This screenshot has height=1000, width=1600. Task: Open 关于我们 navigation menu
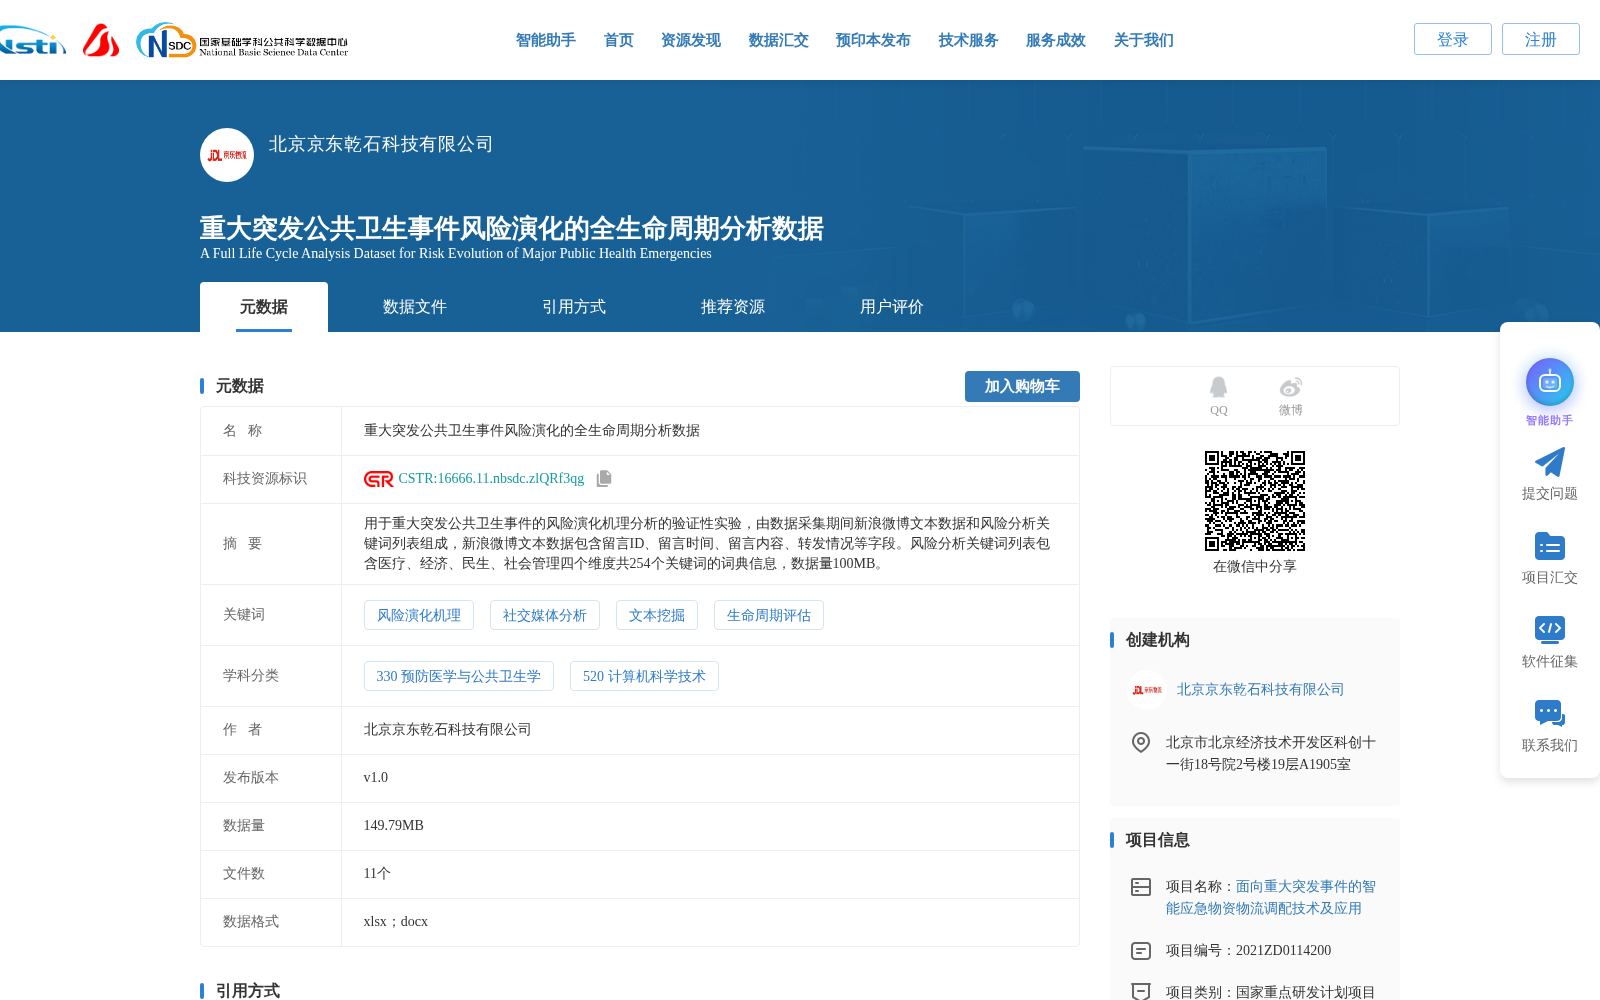(x=1144, y=40)
